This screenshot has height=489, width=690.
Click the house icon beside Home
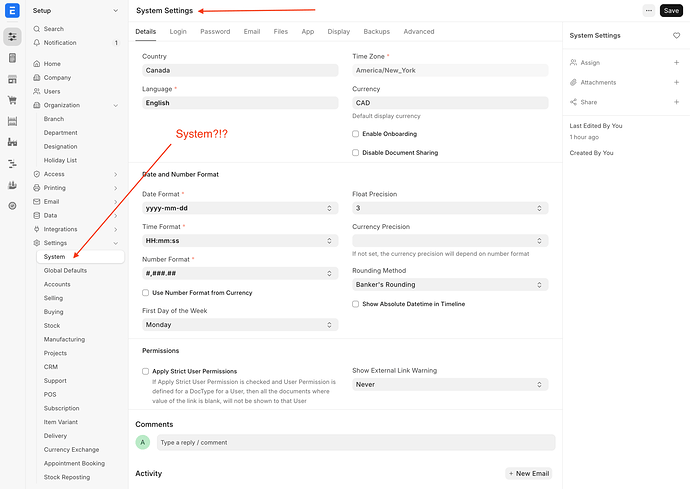pos(37,64)
